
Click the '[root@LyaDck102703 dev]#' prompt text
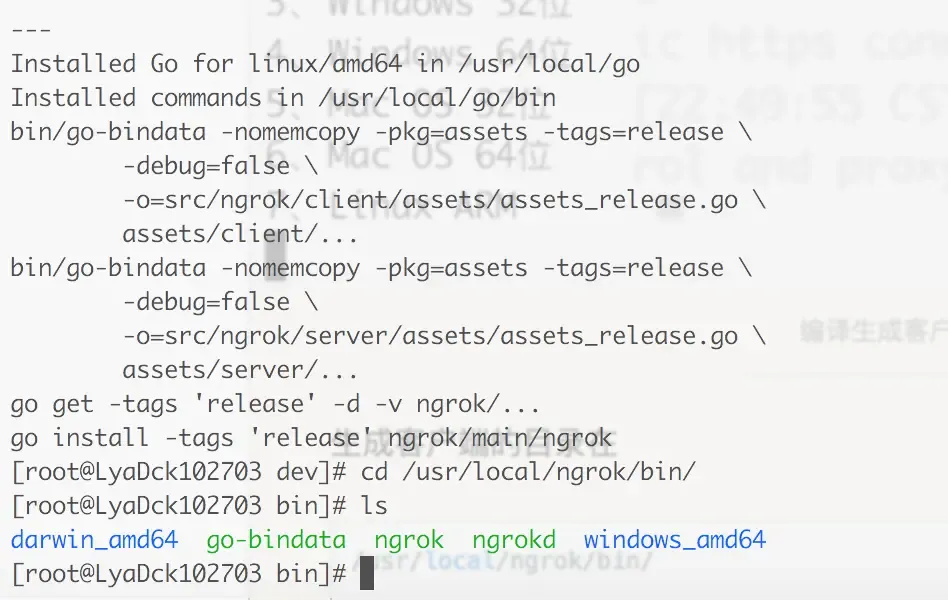[x=178, y=472]
